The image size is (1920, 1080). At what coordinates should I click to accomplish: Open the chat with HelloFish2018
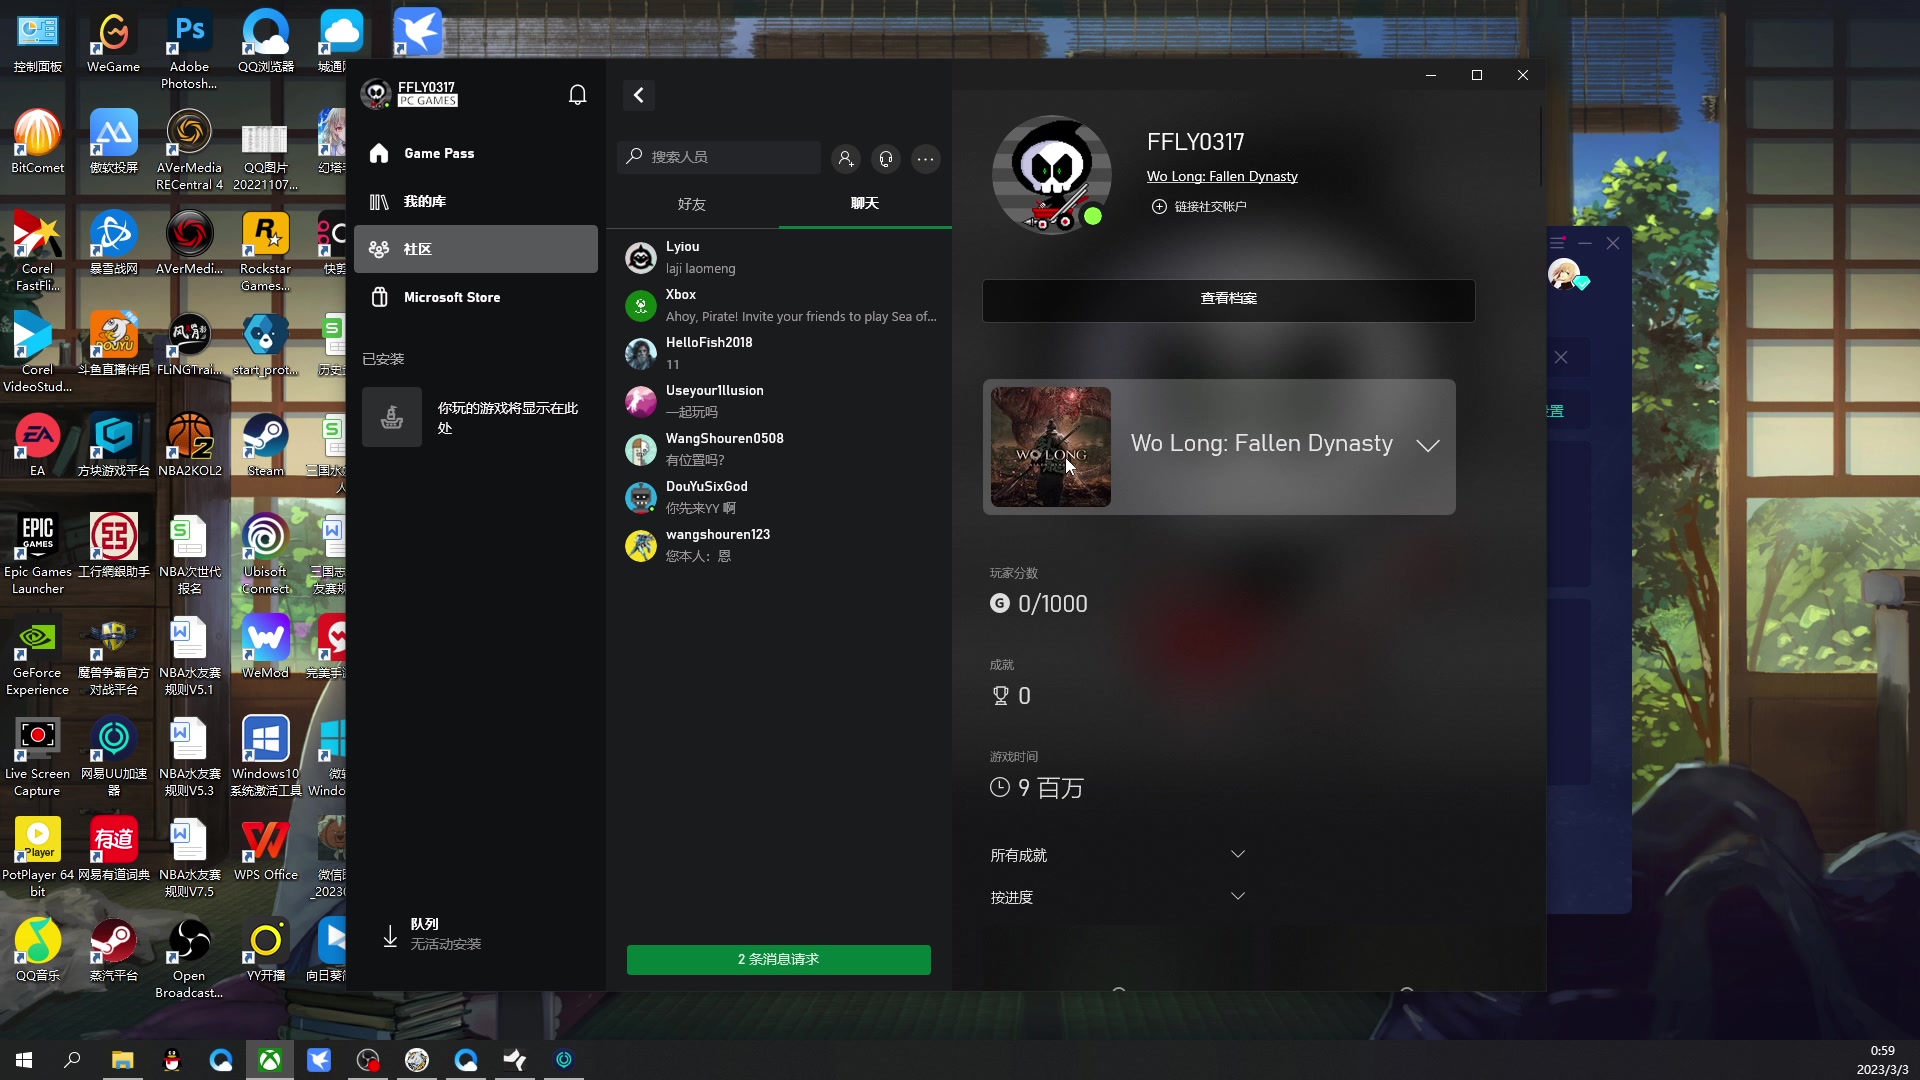pos(780,353)
